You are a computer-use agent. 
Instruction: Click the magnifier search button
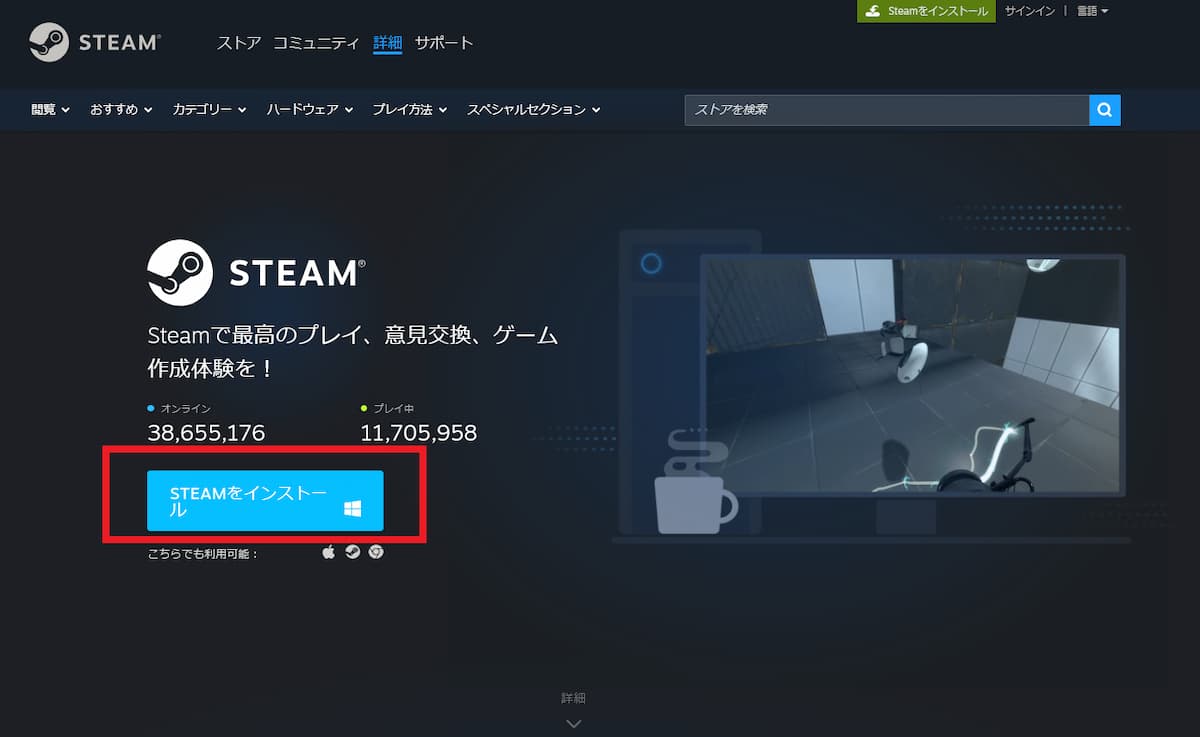pyautogui.click(x=1105, y=110)
